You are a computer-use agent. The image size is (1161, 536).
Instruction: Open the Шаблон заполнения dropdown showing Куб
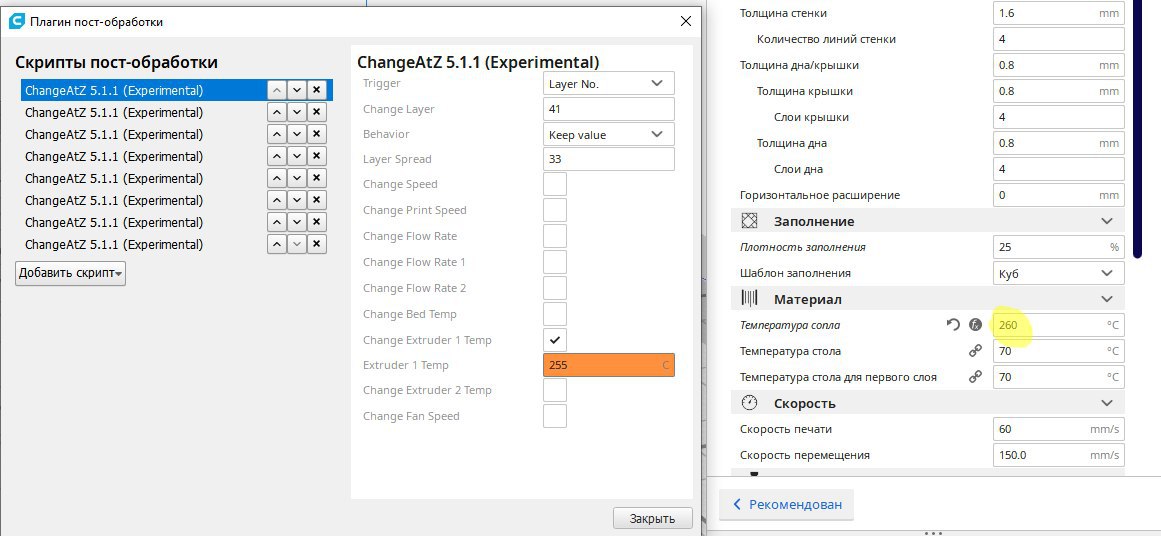pyautogui.click(x=1058, y=273)
